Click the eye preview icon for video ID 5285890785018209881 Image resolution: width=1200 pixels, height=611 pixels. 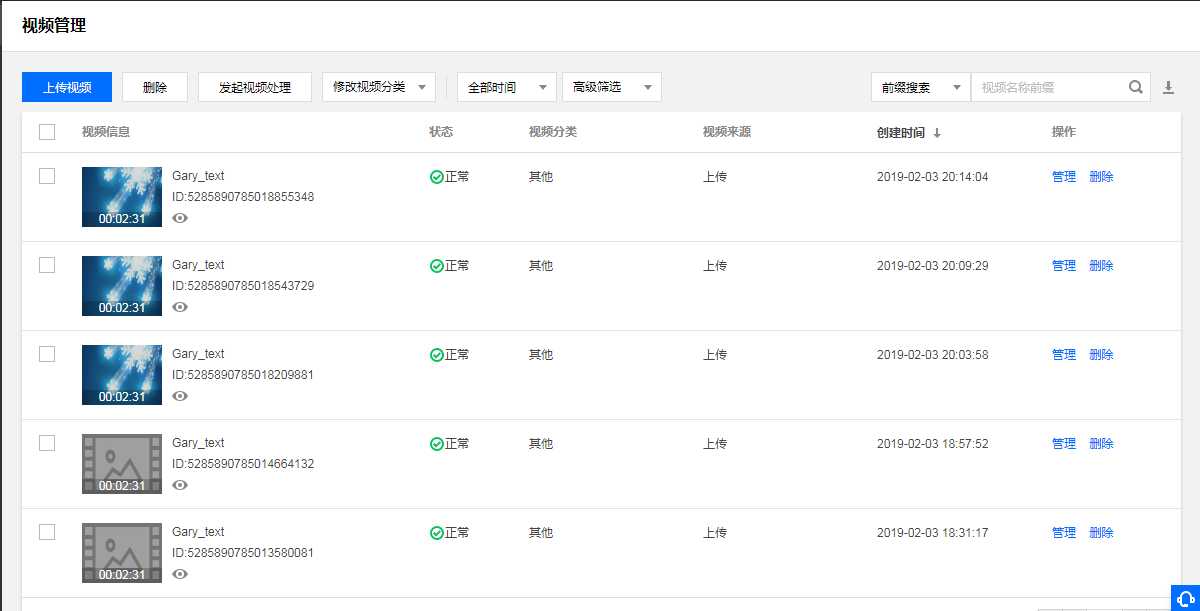click(x=180, y=396)
